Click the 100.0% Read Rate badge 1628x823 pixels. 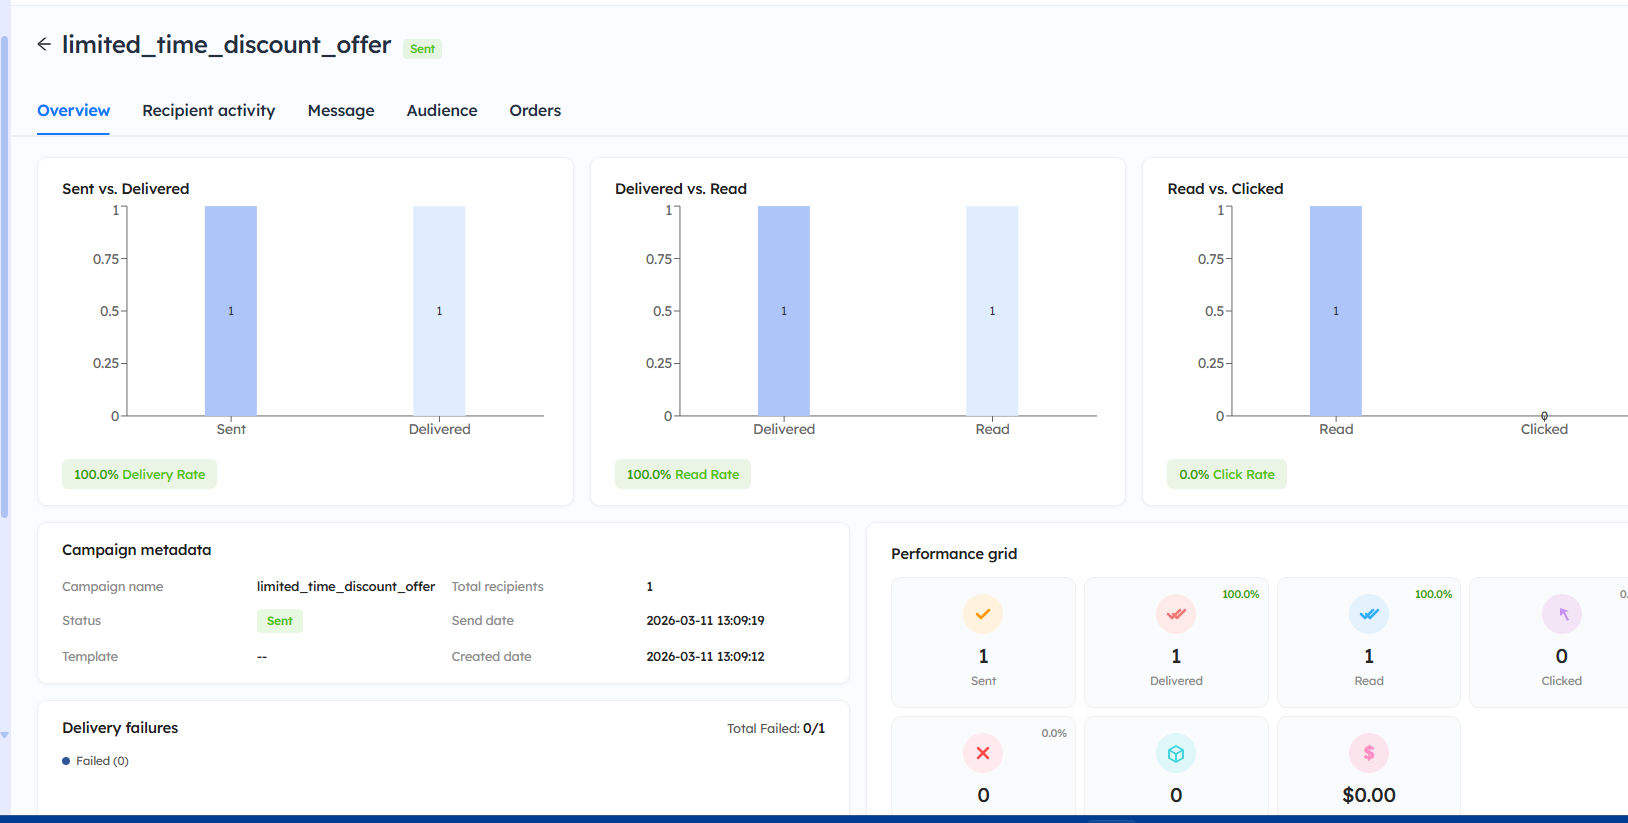point(683,475)
